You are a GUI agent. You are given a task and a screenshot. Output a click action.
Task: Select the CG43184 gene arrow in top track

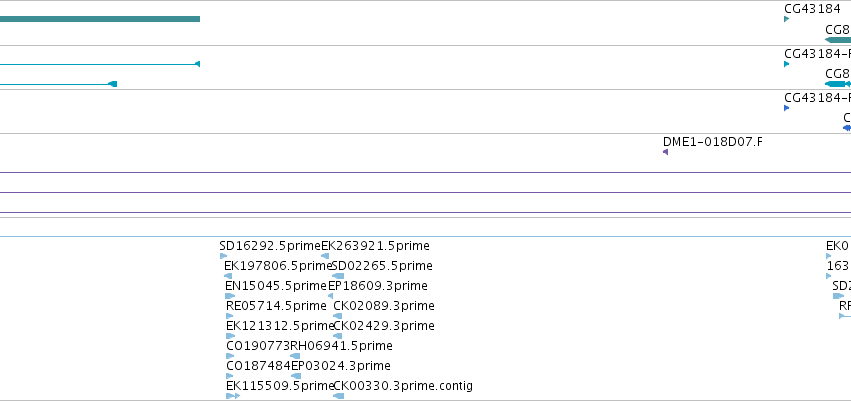(786, 19)
